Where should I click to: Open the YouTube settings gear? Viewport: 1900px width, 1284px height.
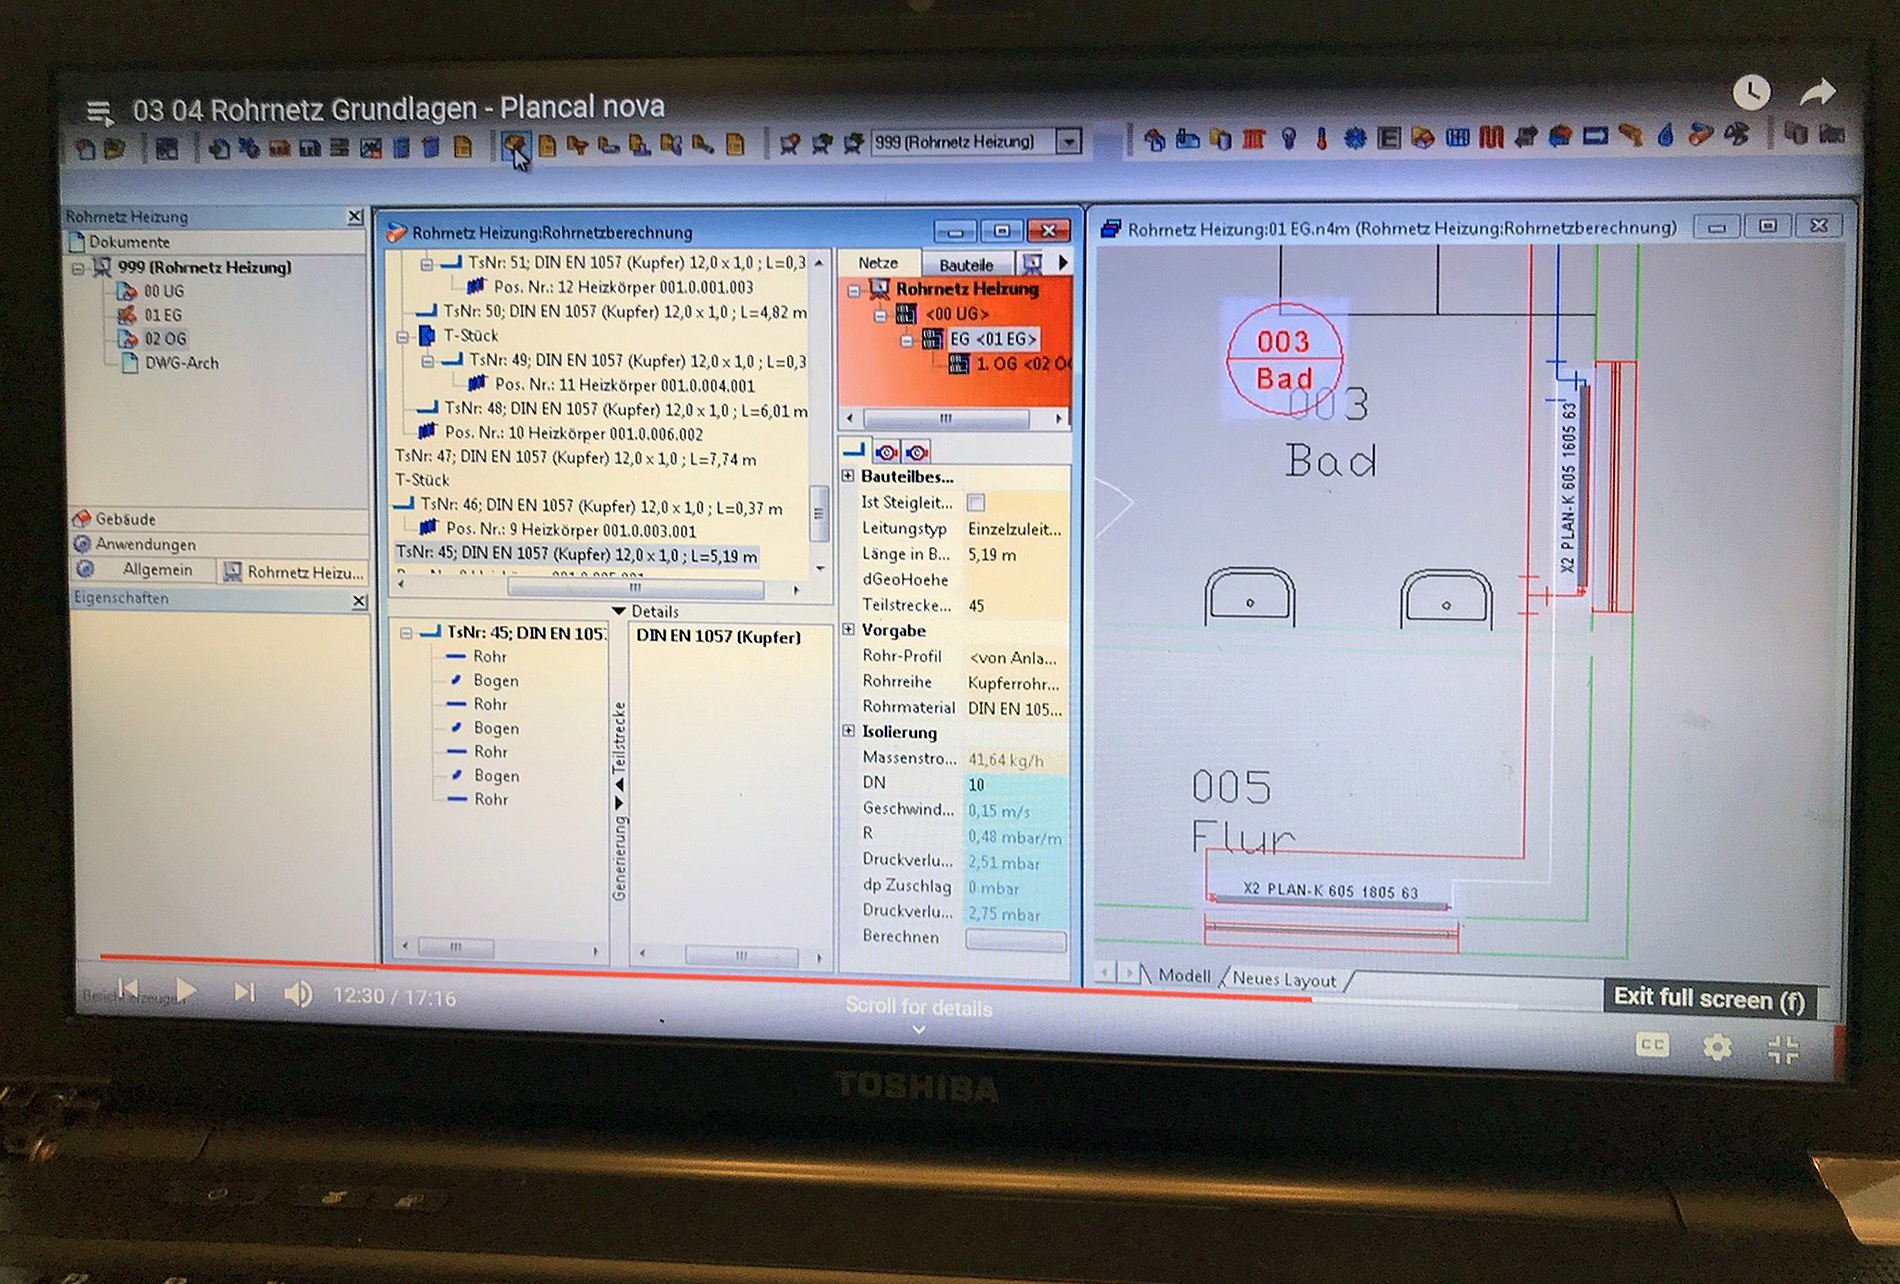coord(1717,1047)
